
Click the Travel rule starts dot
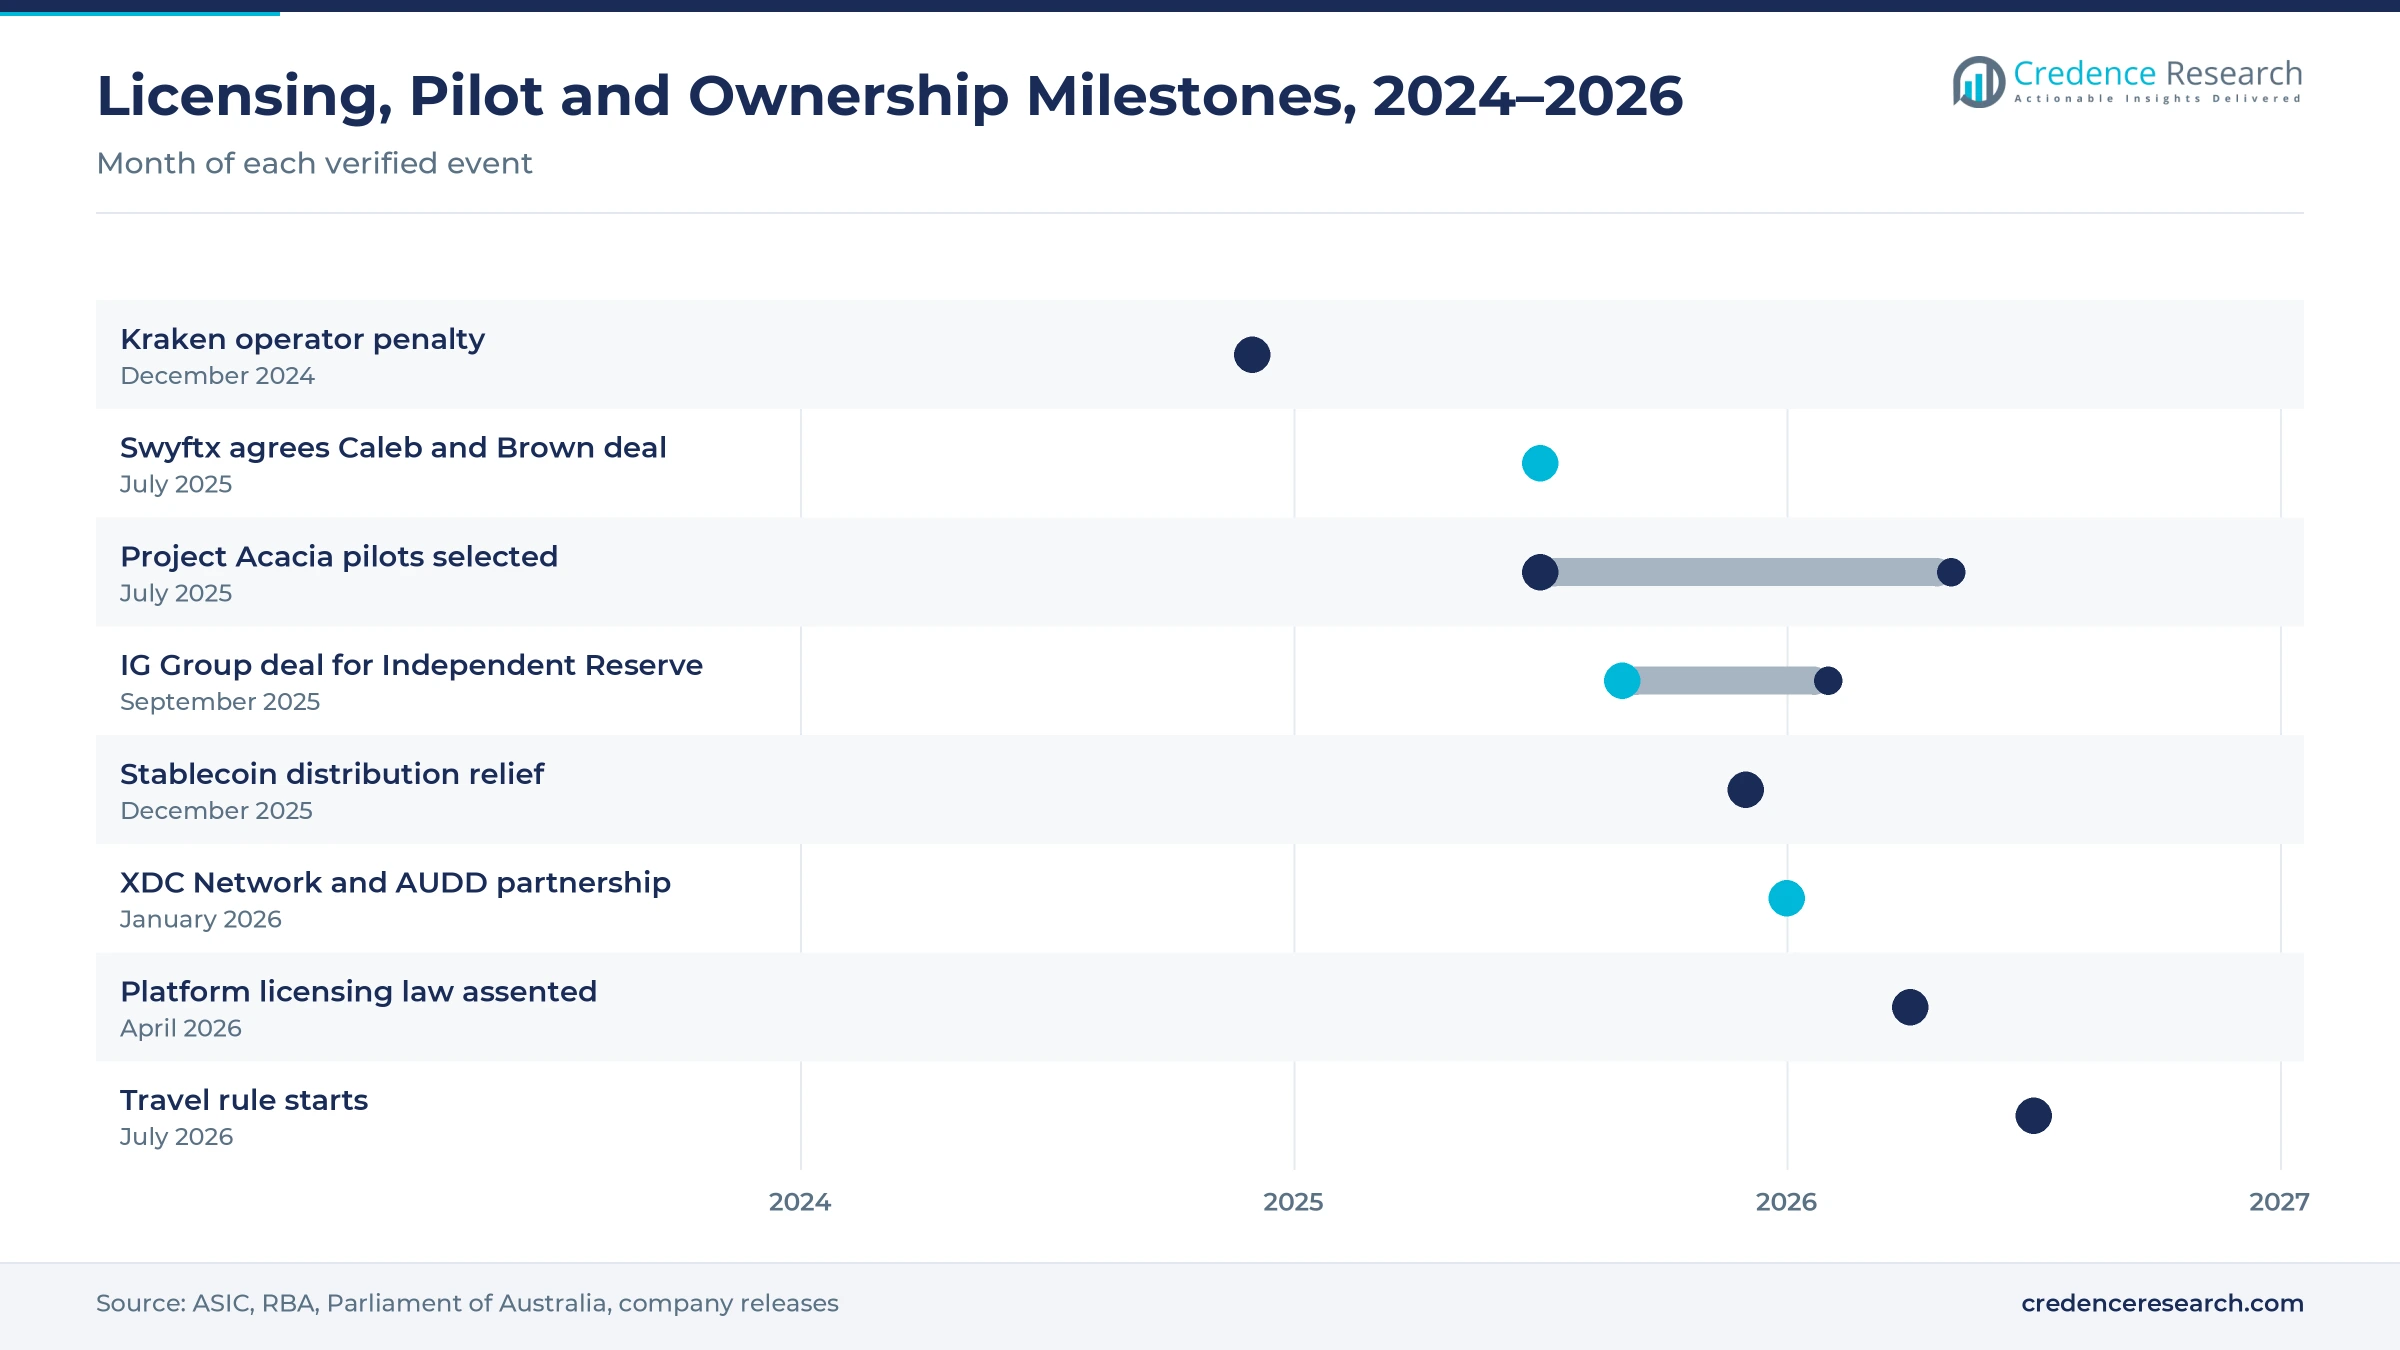click(2033, 1116)
